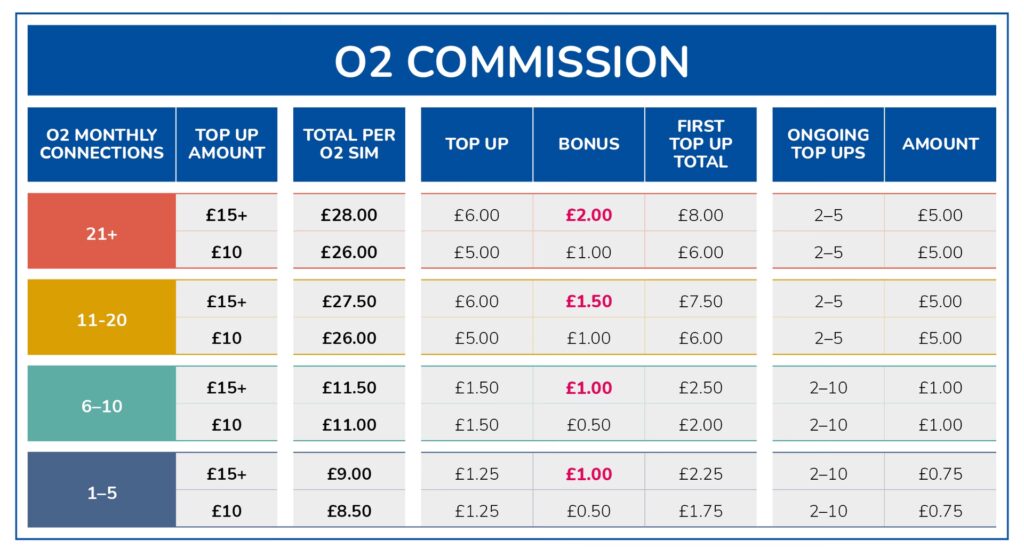Select the £9.00 total per SIM value
The image size is (1024, 556).
(x=349, y=473)
